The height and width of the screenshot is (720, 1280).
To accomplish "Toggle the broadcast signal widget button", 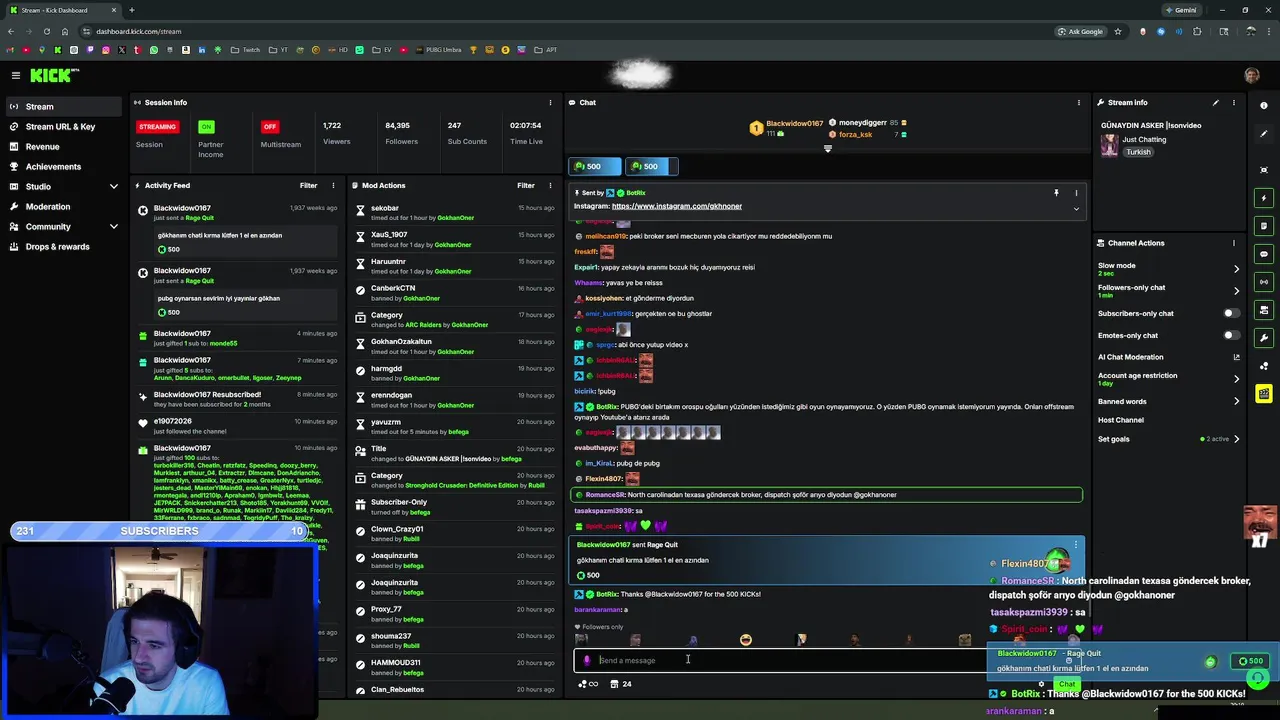I will (x=1264, y=282).
